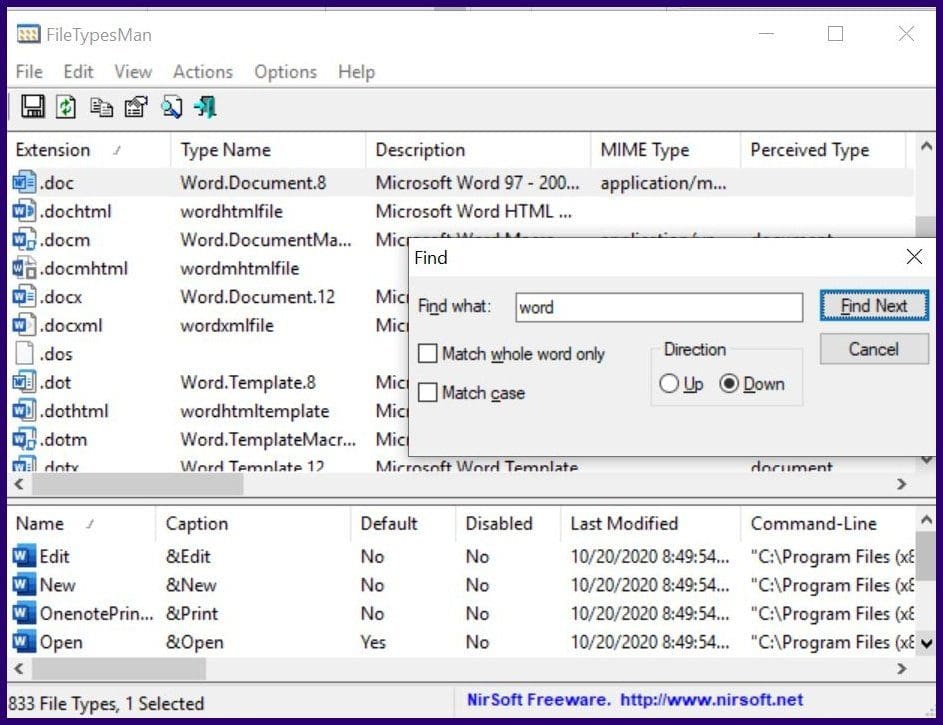
Task: Sort actions by Disabled column header
Action: click(x=508, y=524)
